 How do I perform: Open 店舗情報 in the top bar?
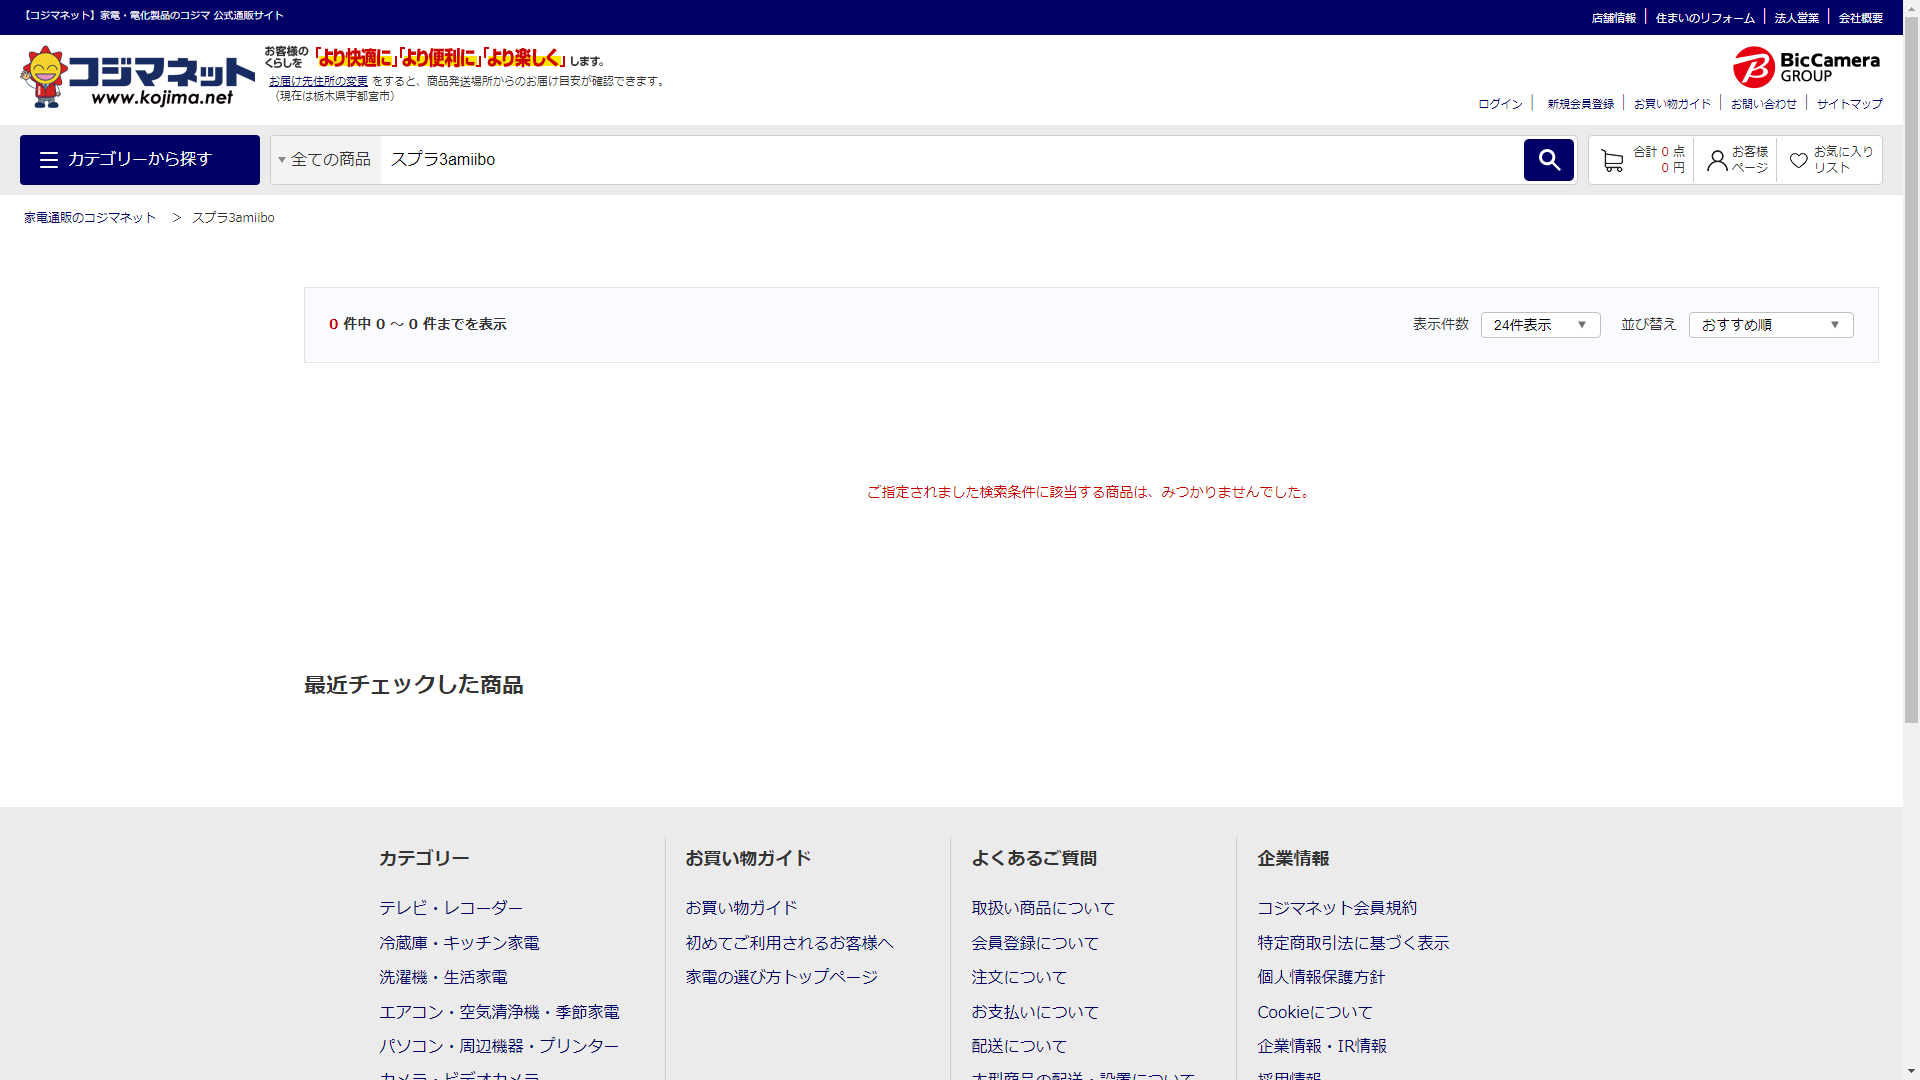pos(1613,18)
